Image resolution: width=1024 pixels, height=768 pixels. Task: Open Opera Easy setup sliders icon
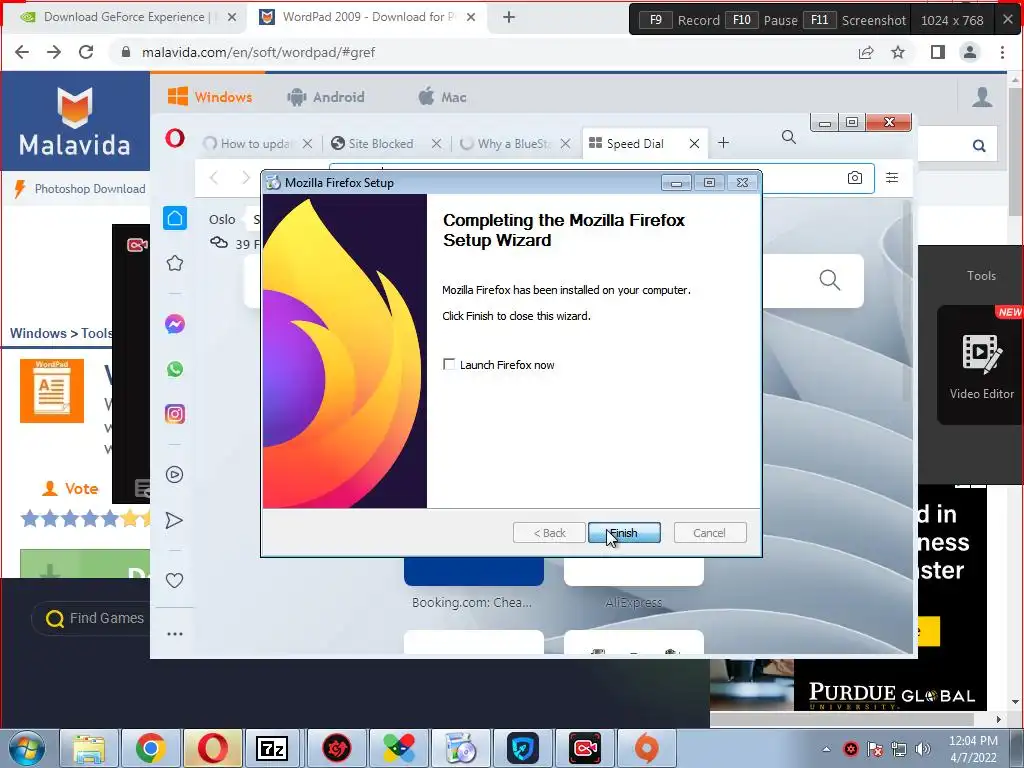(891, 177)
